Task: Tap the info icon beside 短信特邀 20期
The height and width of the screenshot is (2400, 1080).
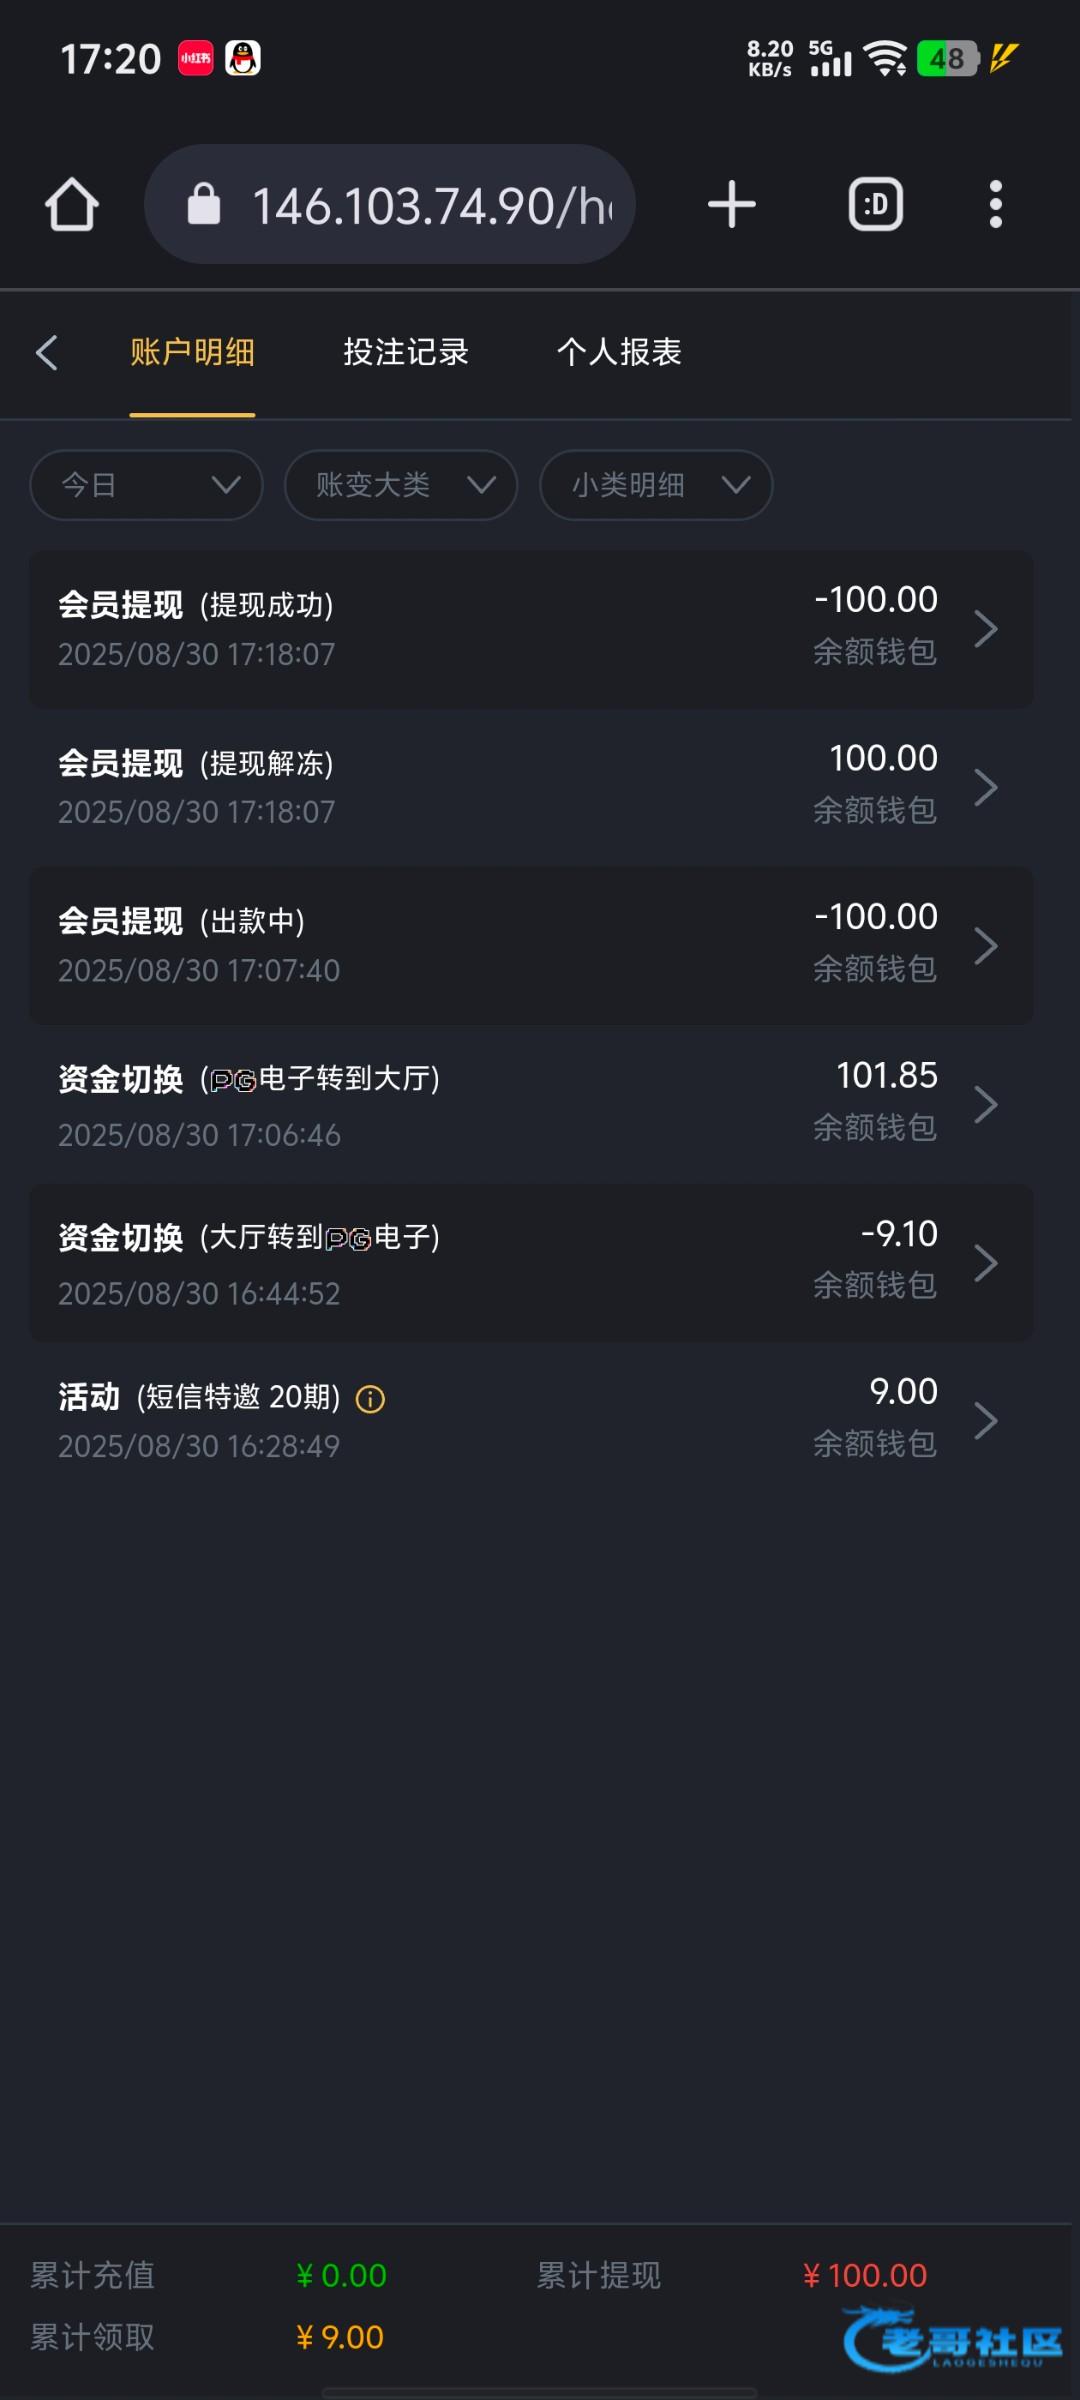Action: pos(370,1399)
